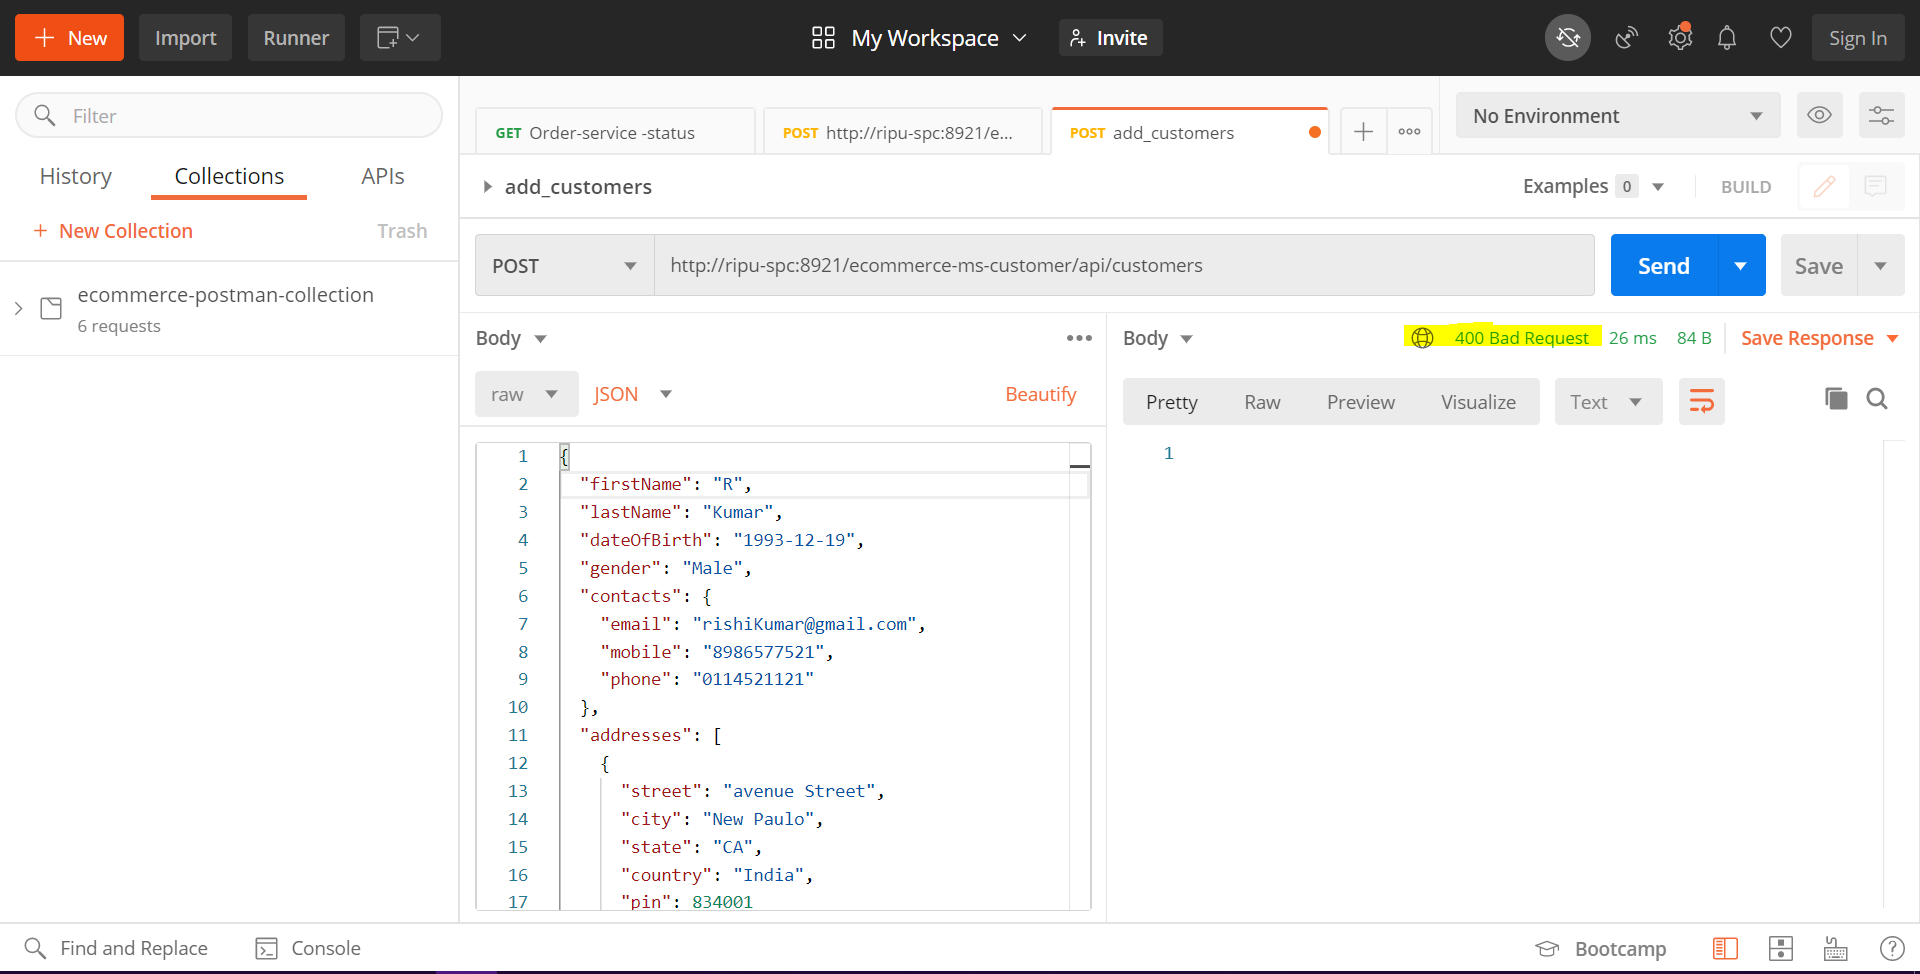Image resolution: width=1920 pixels, height=974 pixels.
Task: Create a New Collection
Action: (x=113, y=231)
